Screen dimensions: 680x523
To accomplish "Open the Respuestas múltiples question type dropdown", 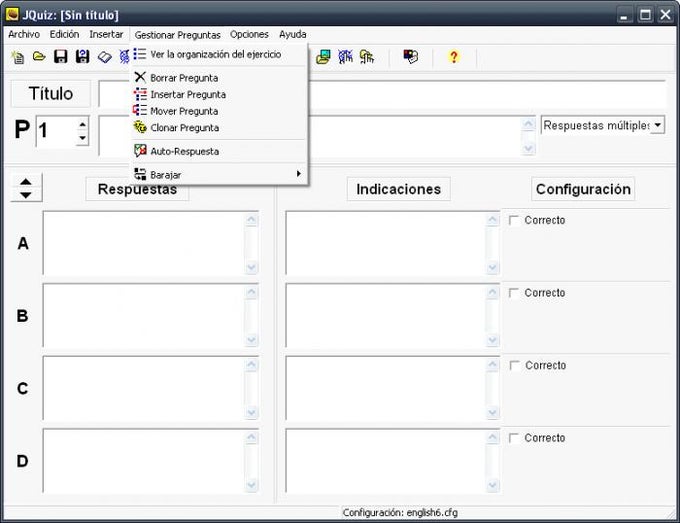I will [x=657, y=125].
